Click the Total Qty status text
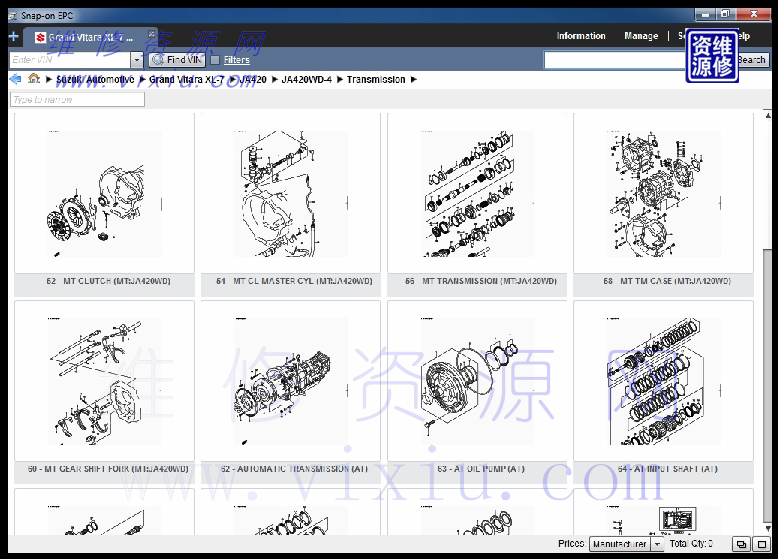The image size is (778, 559). click(x=691, y=544)
